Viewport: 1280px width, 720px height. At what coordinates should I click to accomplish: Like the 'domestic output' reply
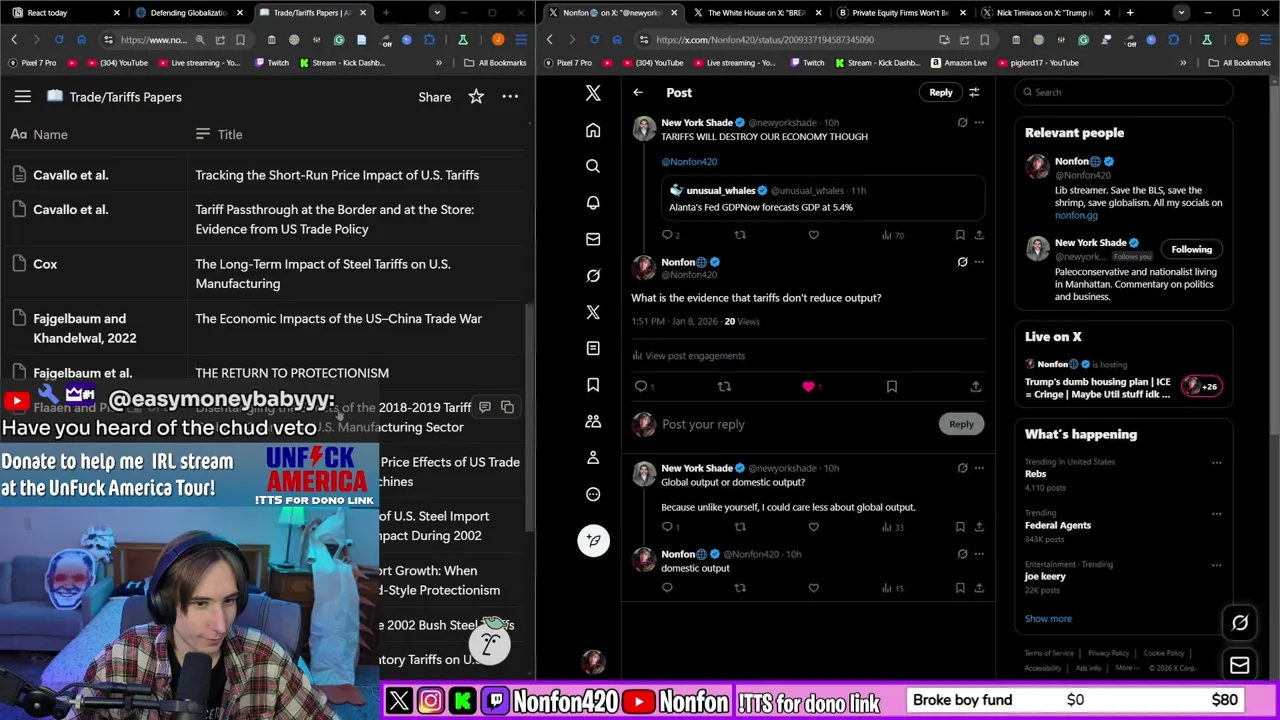(x=814, y=588)
